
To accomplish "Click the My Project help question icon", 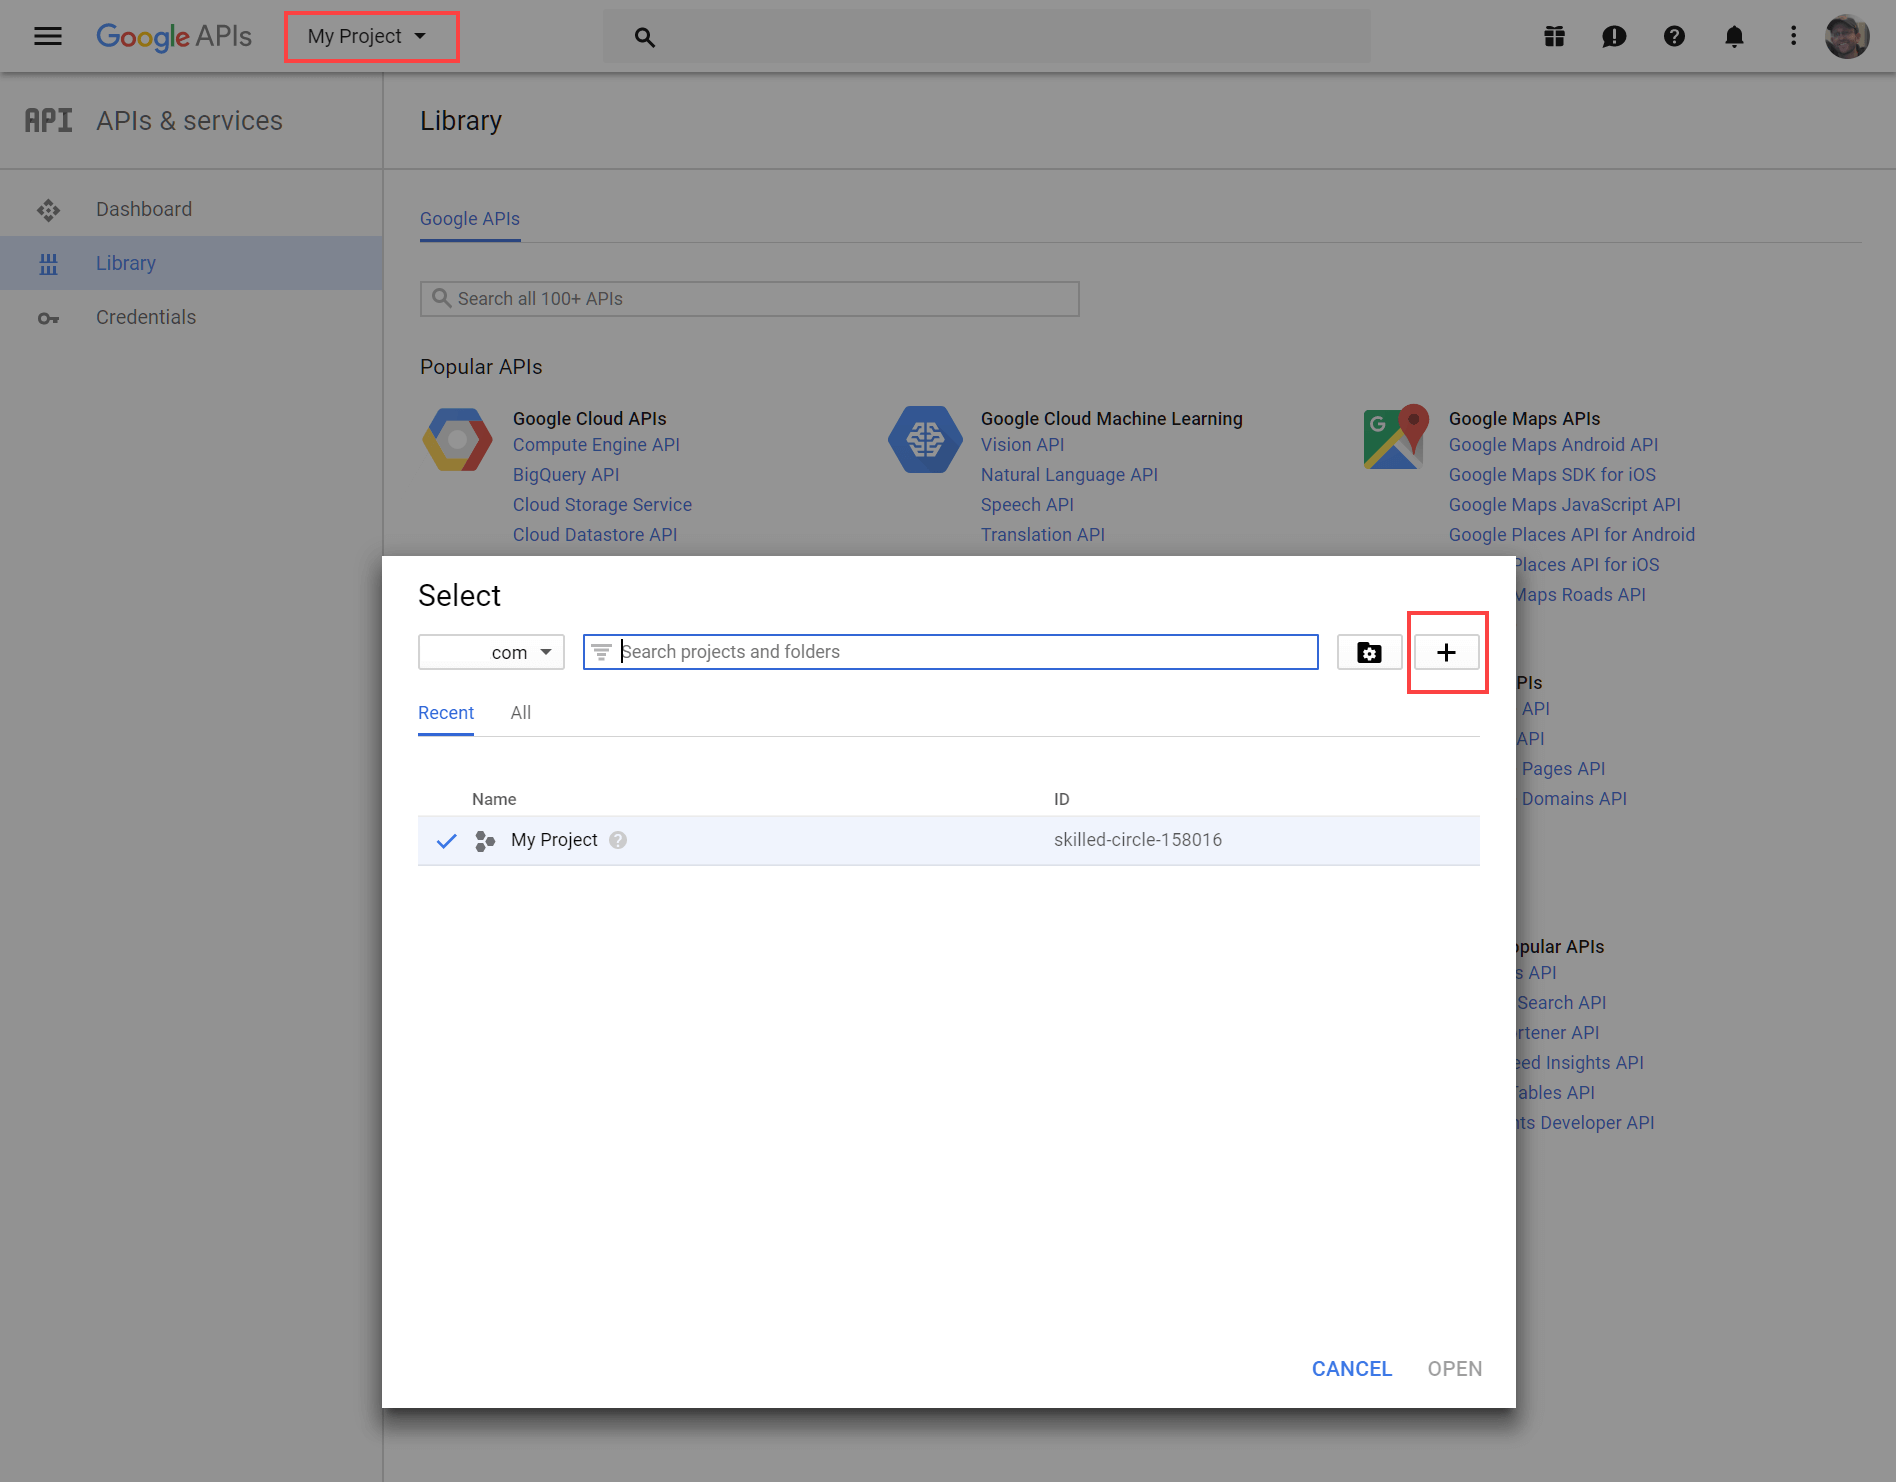I will pyautogui.click(x=618, y=840).
